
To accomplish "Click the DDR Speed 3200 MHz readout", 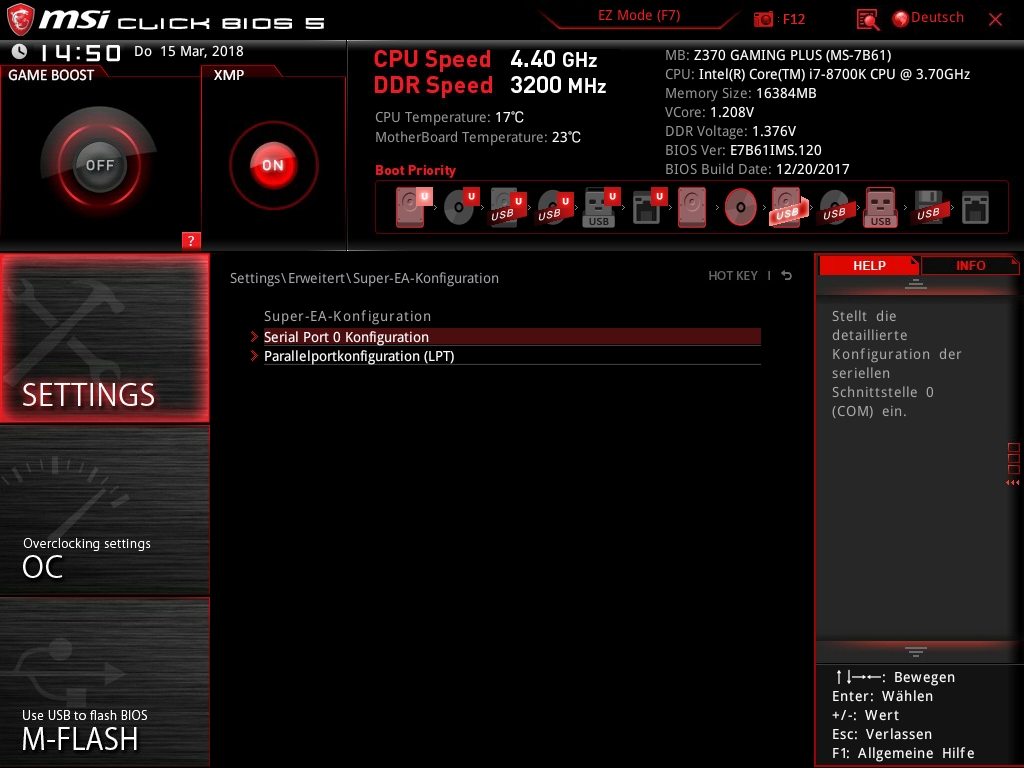I will coord(490,85).
